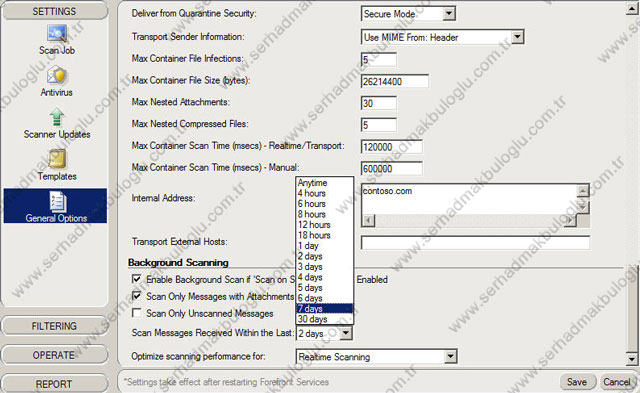Click Transport External Hosts field

coord(475,242)
